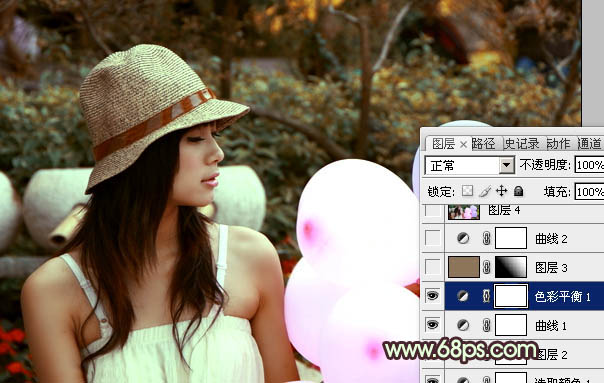Open the 史记录 (History) tab

click(x=522, y=144)
